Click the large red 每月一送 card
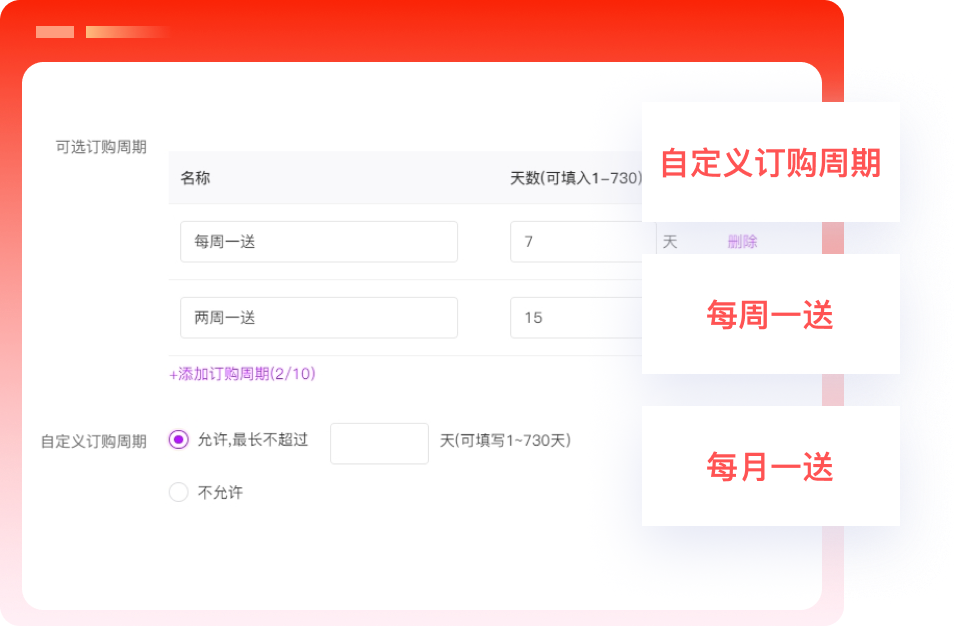The image size is (954, 626). (770, 467)
